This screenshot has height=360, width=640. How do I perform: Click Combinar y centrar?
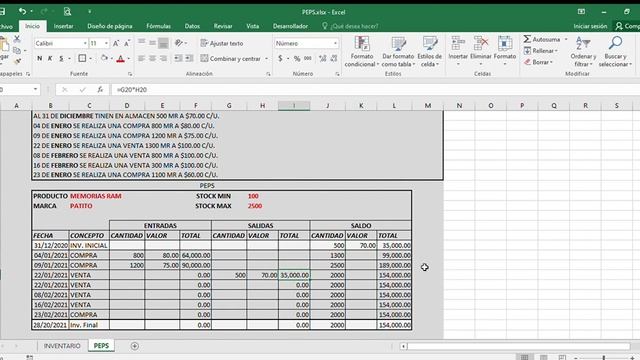click(231, 59)
